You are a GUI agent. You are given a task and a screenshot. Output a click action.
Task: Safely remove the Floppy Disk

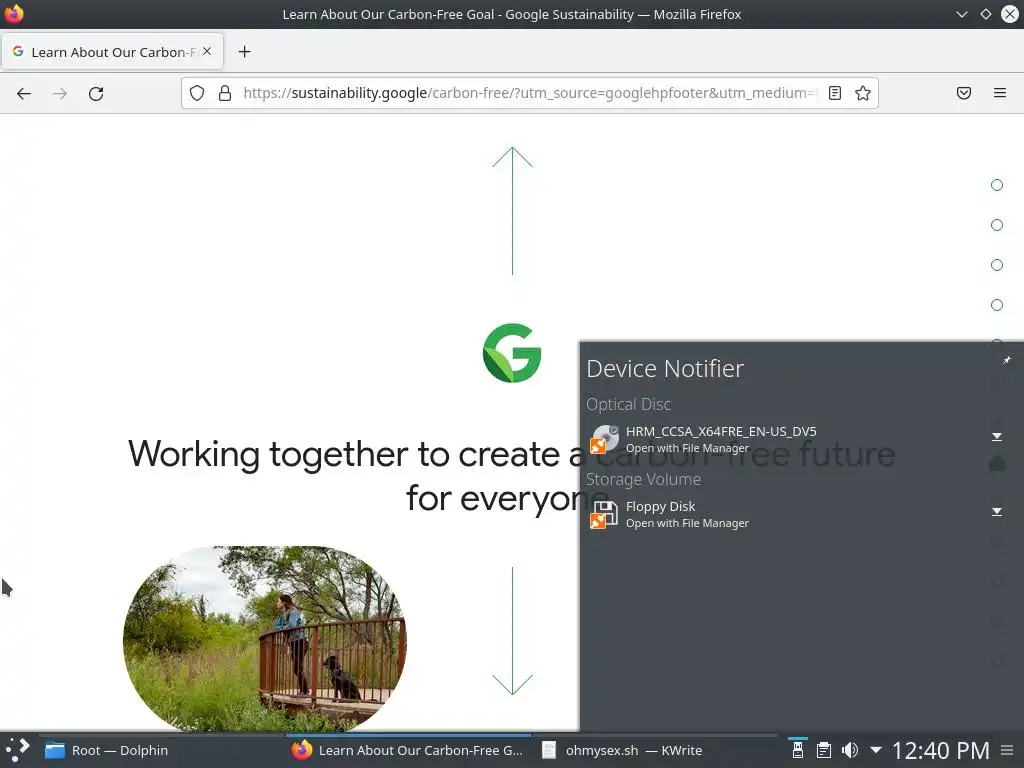(x=997, y=511)
